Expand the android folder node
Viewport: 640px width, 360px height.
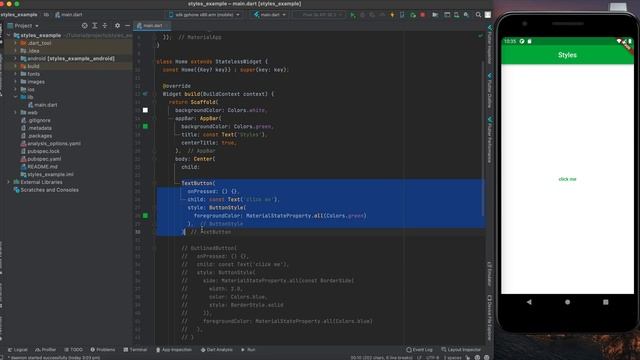point(16,58)
